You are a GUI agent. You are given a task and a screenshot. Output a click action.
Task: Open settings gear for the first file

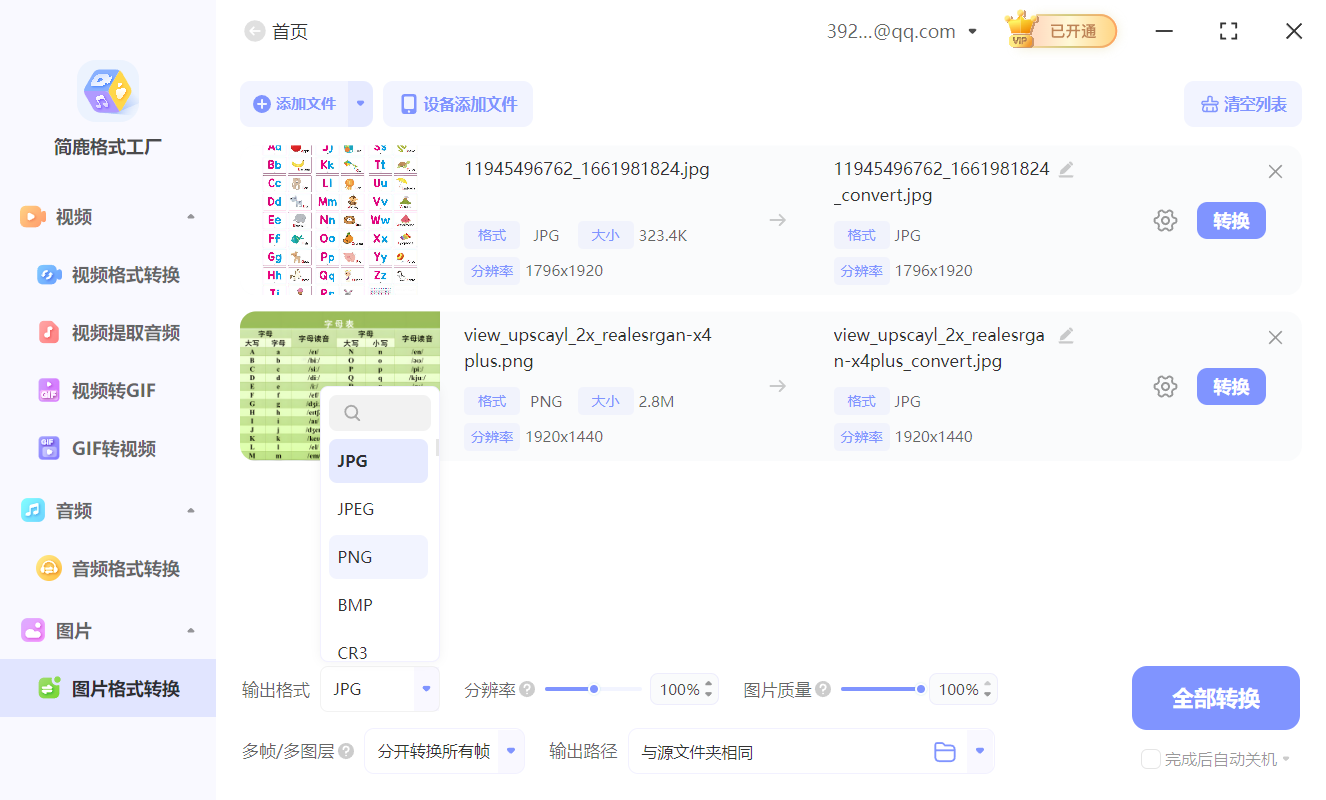(x=1165, y=220)
